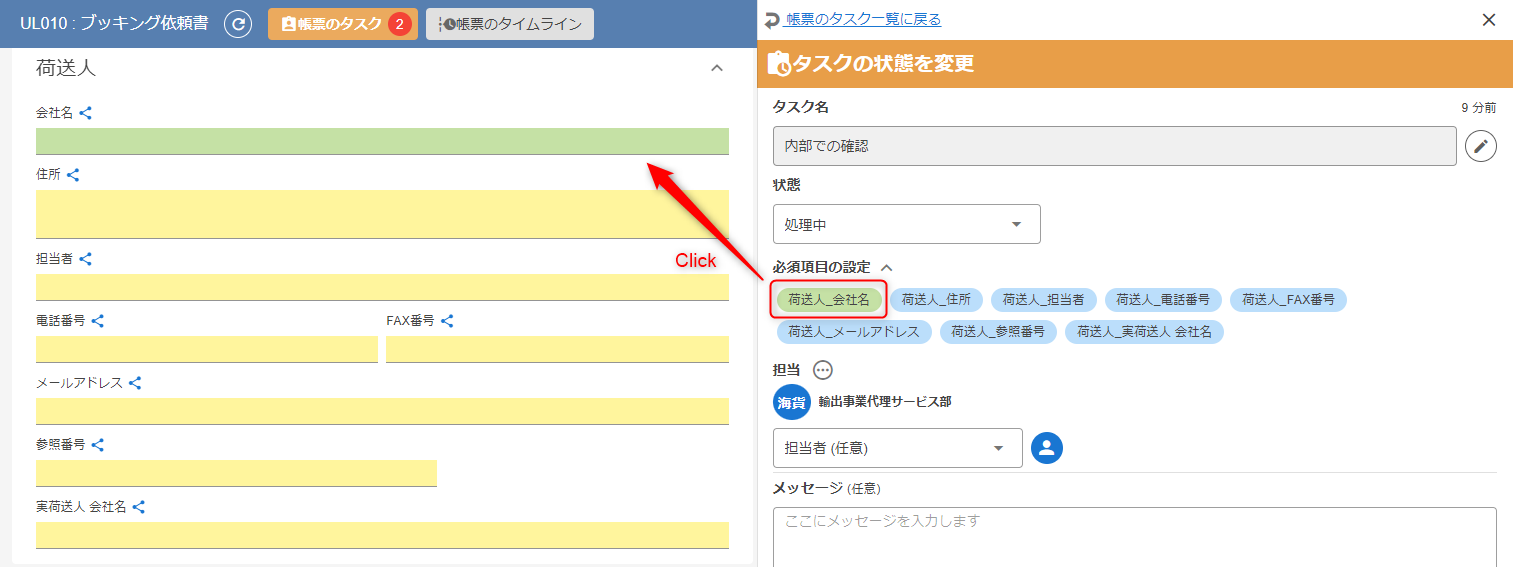Image resolution: width=1513 pixels, height=567 pixels.
Task: Toggle the 荷送人_メールアドレス required item chip
Action: (854, 332)
